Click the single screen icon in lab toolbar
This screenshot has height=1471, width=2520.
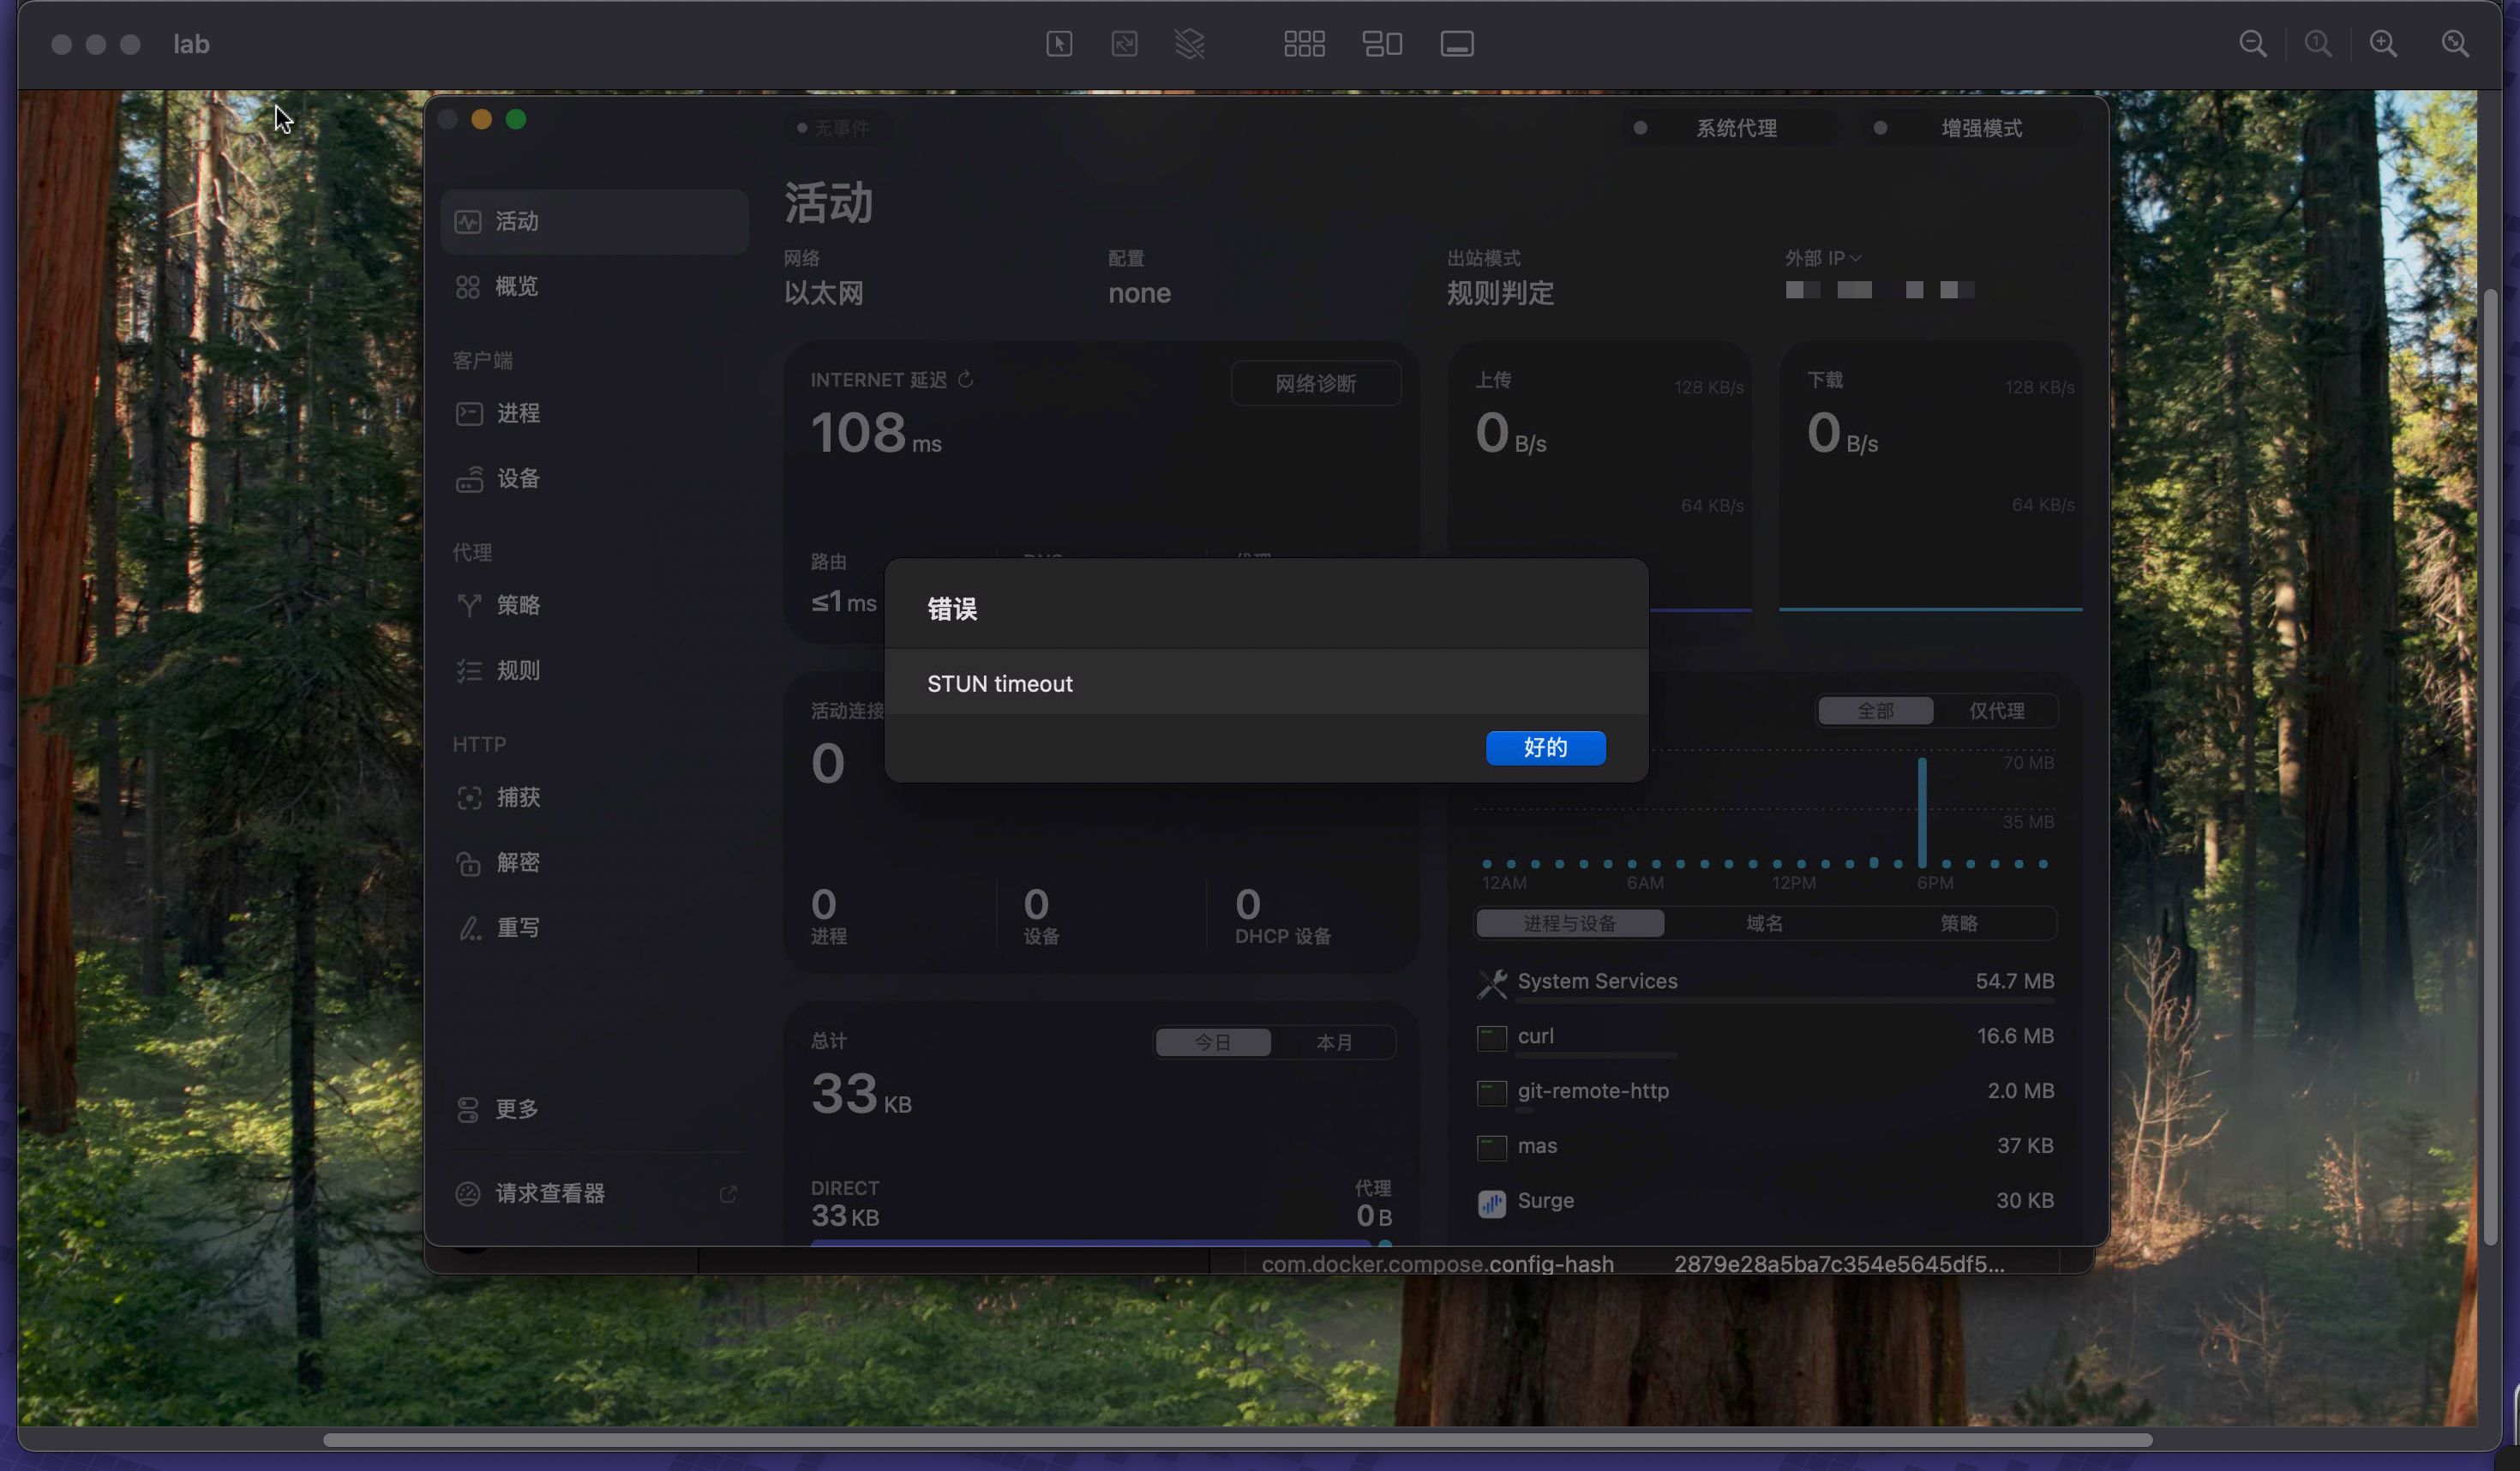point(1457,44)
